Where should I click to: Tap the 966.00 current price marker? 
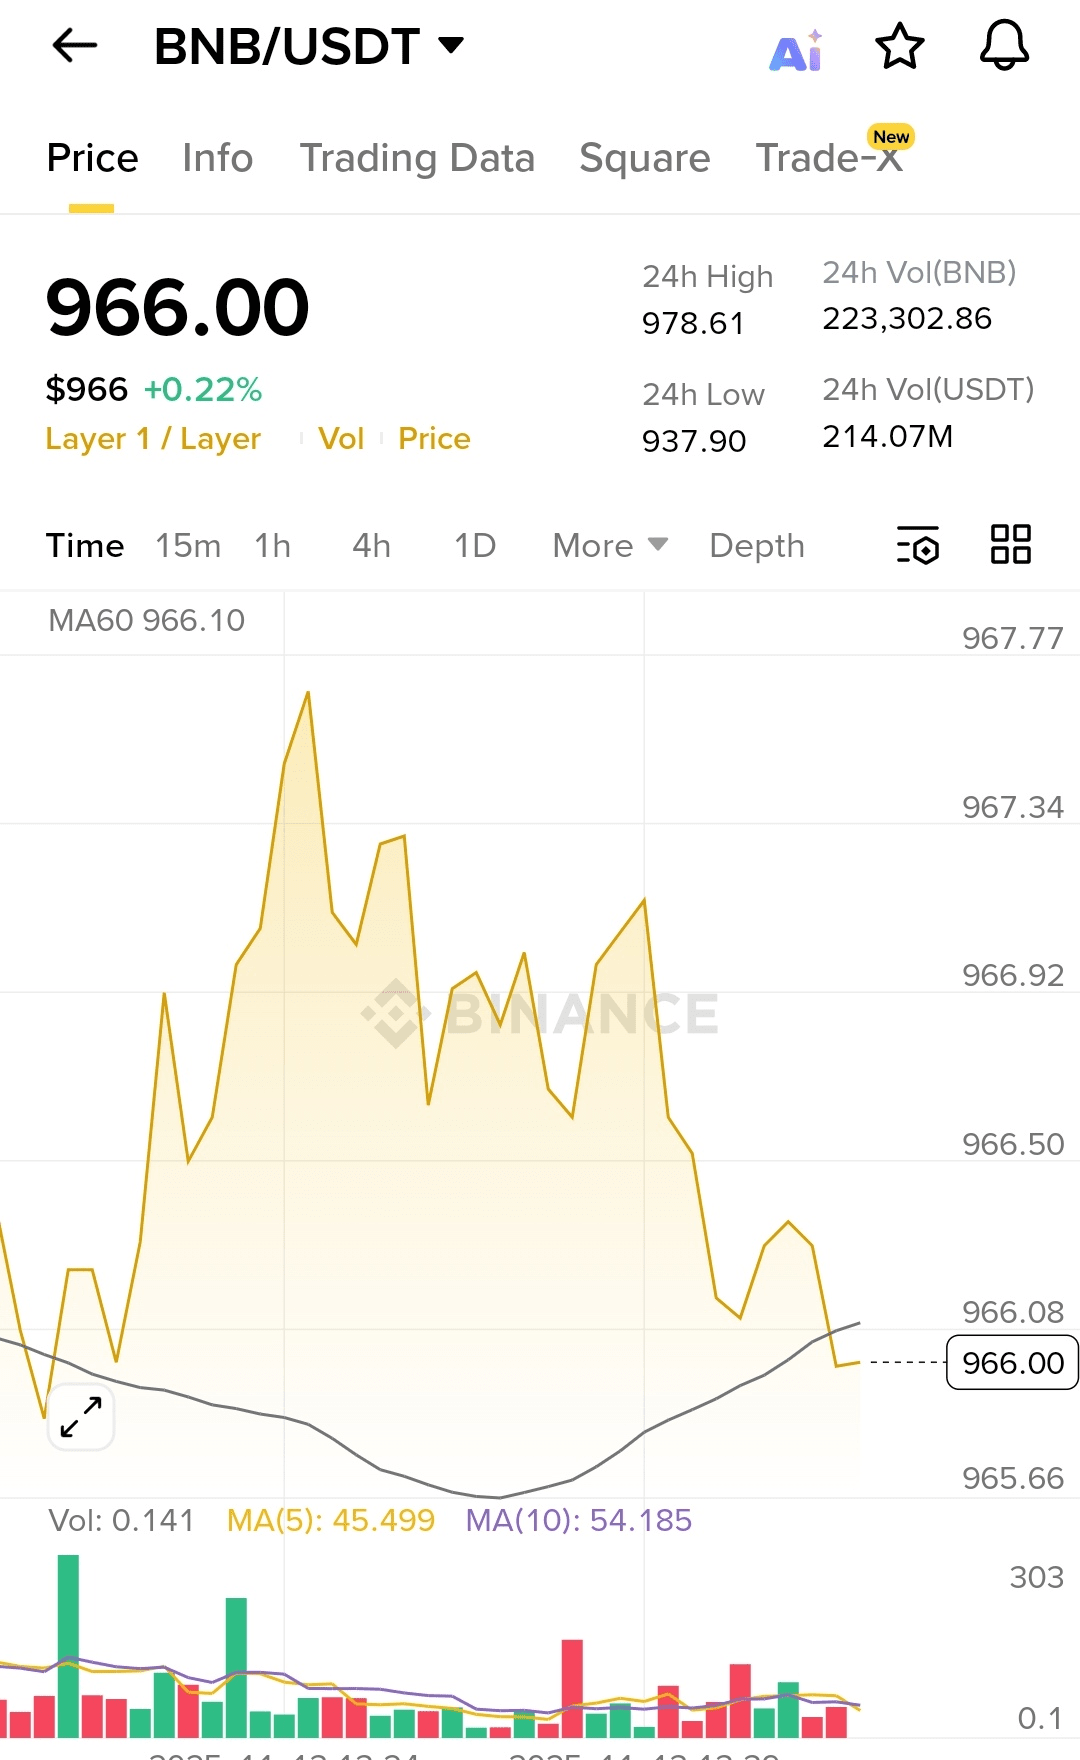[x=1012, y=1363]
